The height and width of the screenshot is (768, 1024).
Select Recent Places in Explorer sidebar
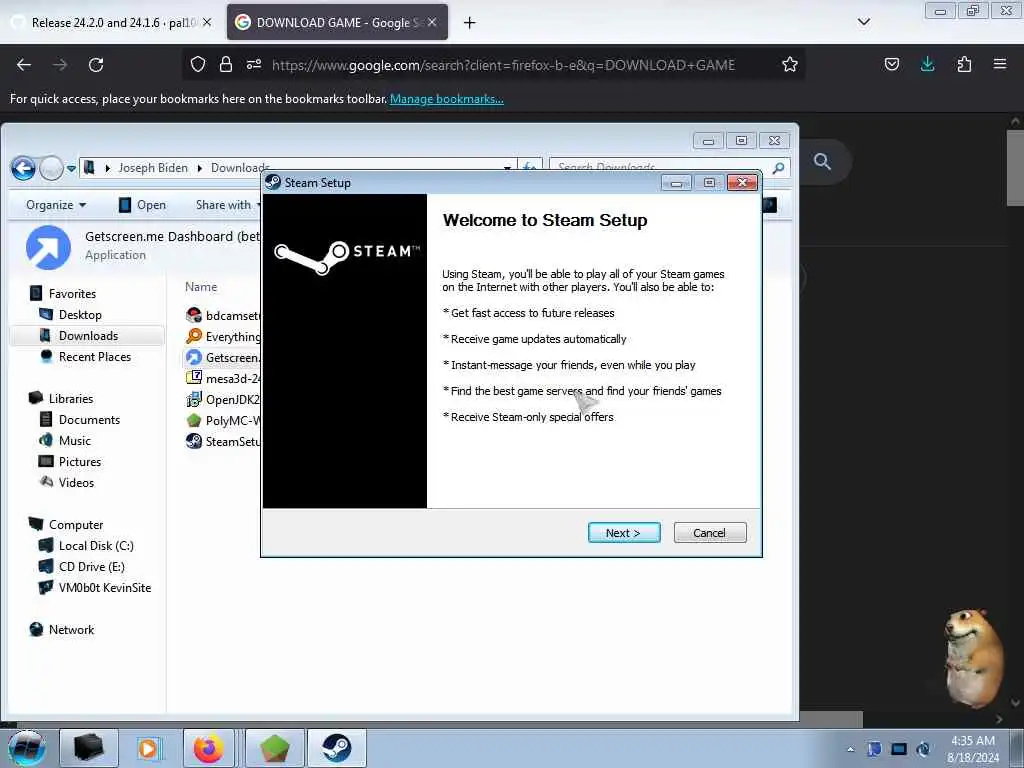tap(94, 357)
